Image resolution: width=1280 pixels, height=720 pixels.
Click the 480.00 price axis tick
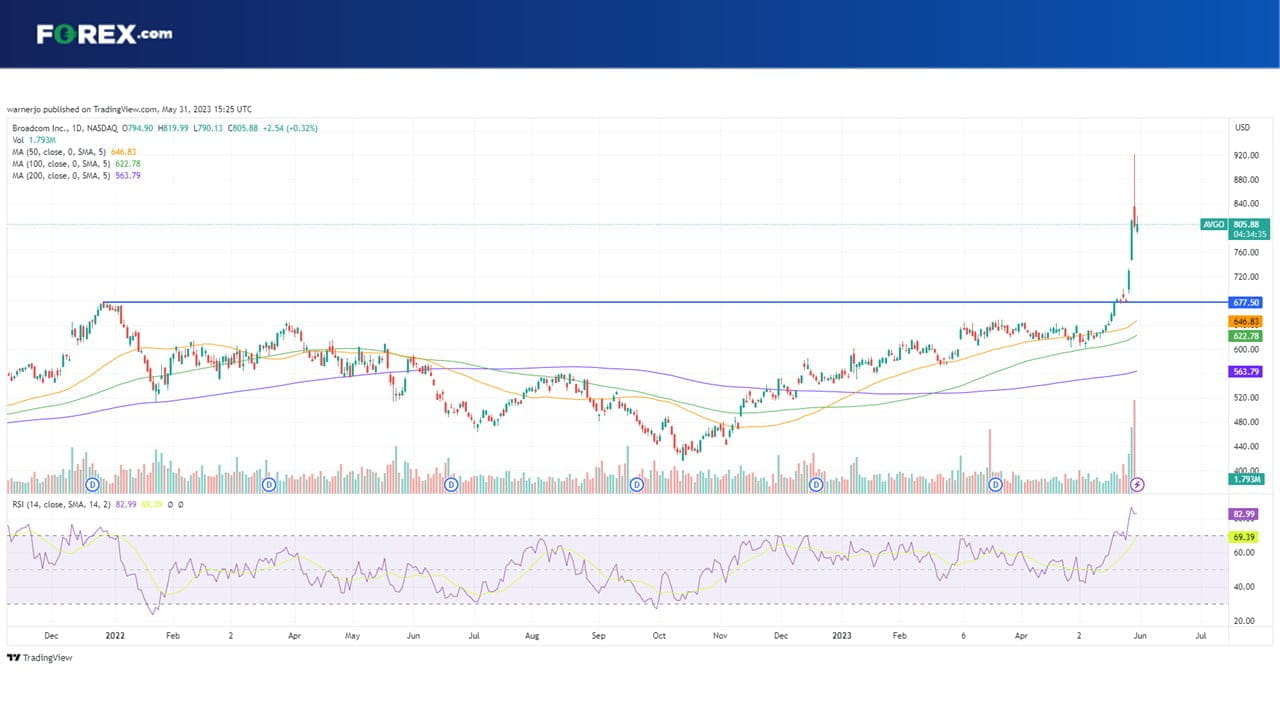coord(1246,422)
